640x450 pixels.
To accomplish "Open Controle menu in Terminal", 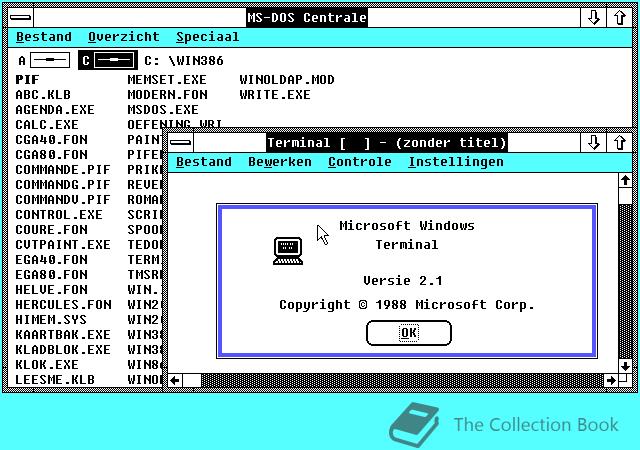I will point(360,162).
